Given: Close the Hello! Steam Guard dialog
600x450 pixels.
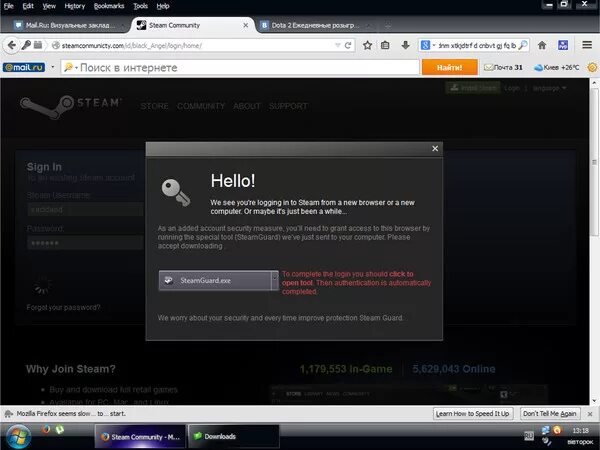Looking at the screenshot, I should point(435,148).
